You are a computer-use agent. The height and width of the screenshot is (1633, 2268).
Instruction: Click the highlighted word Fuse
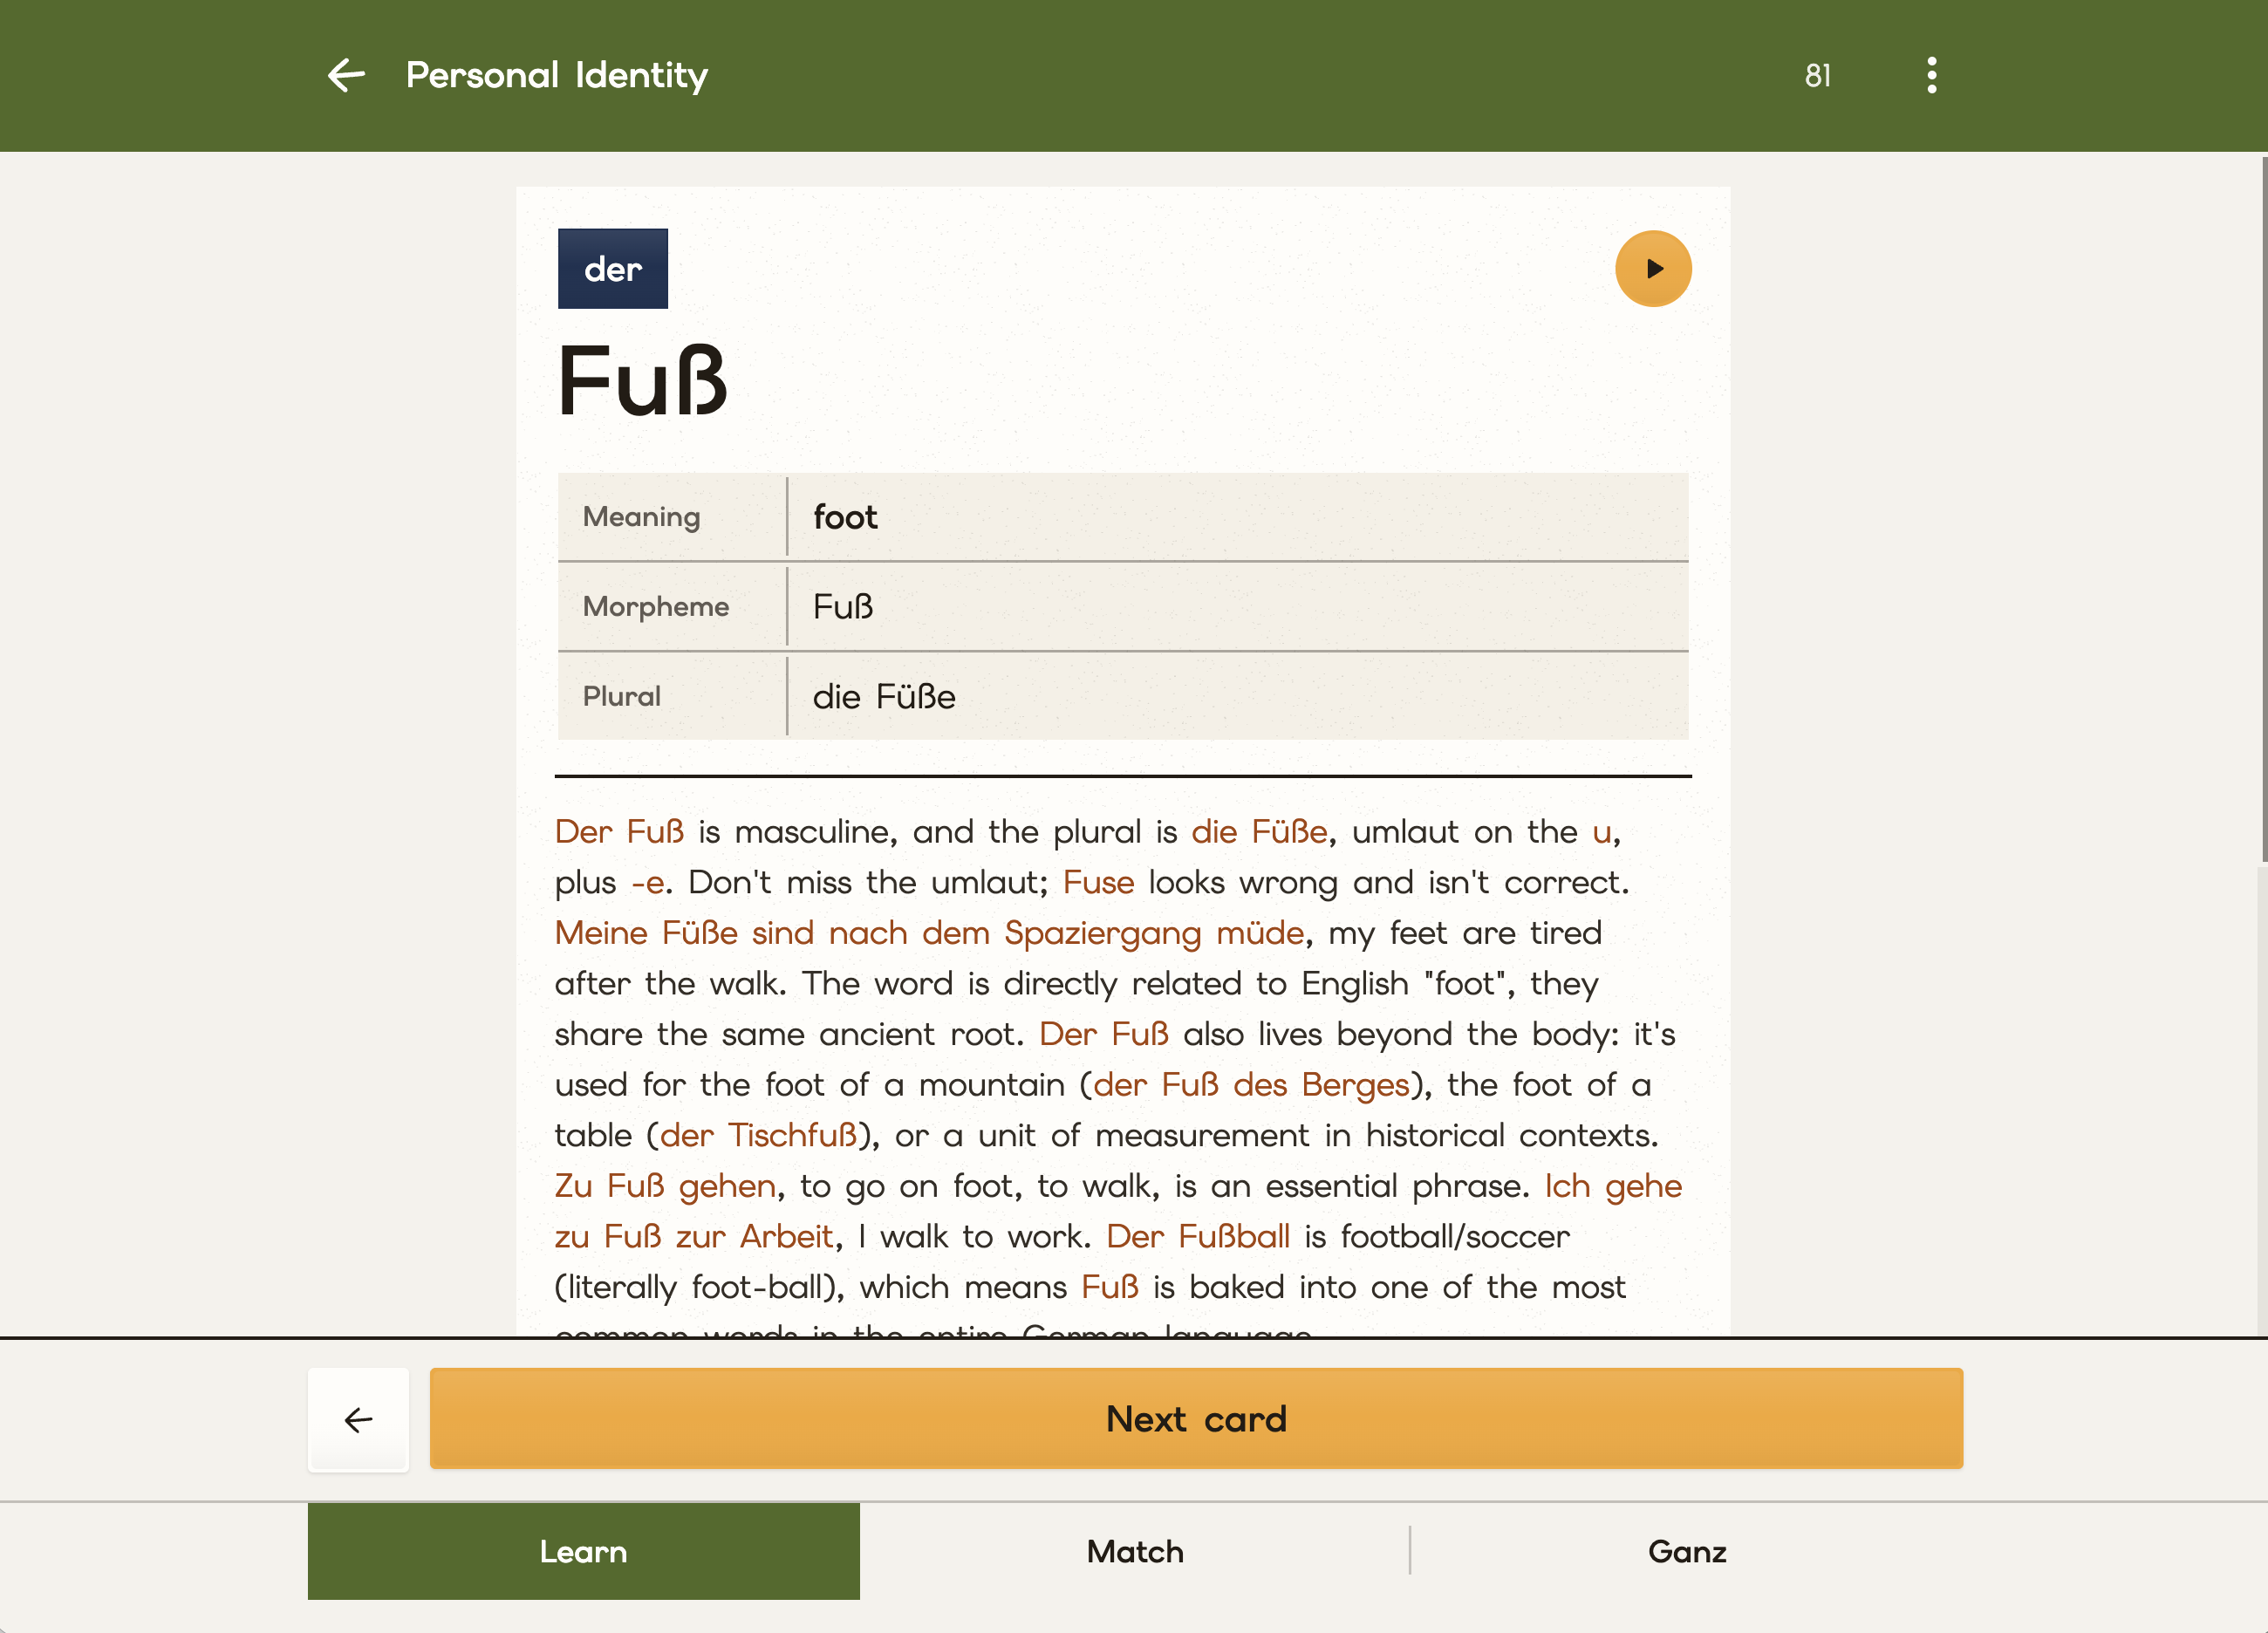click(x=1098, y=883)
